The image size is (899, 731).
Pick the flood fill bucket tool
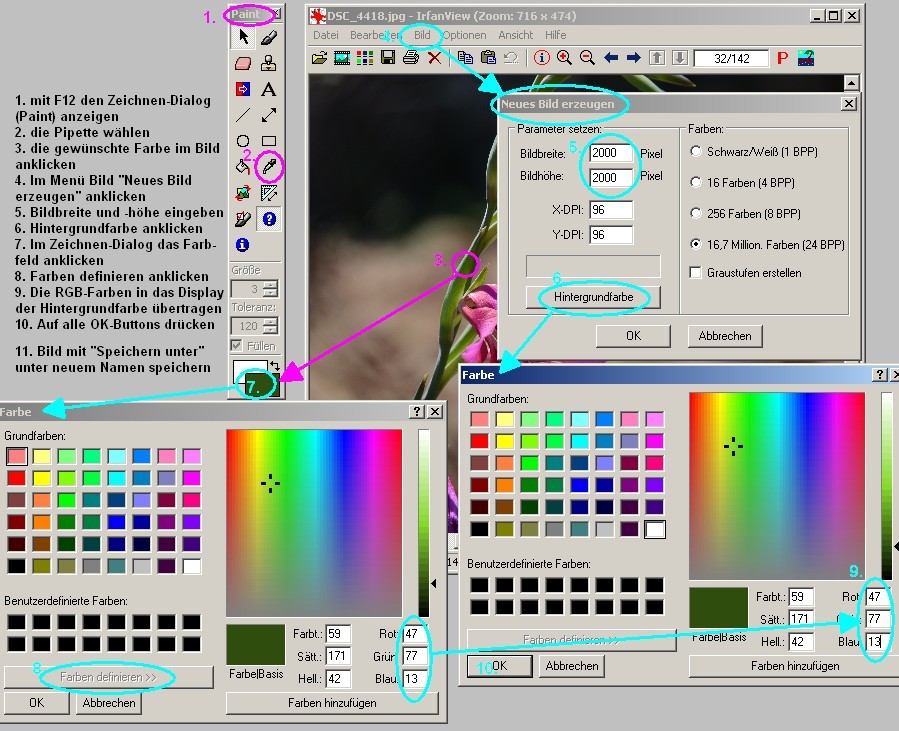[243, 166]
